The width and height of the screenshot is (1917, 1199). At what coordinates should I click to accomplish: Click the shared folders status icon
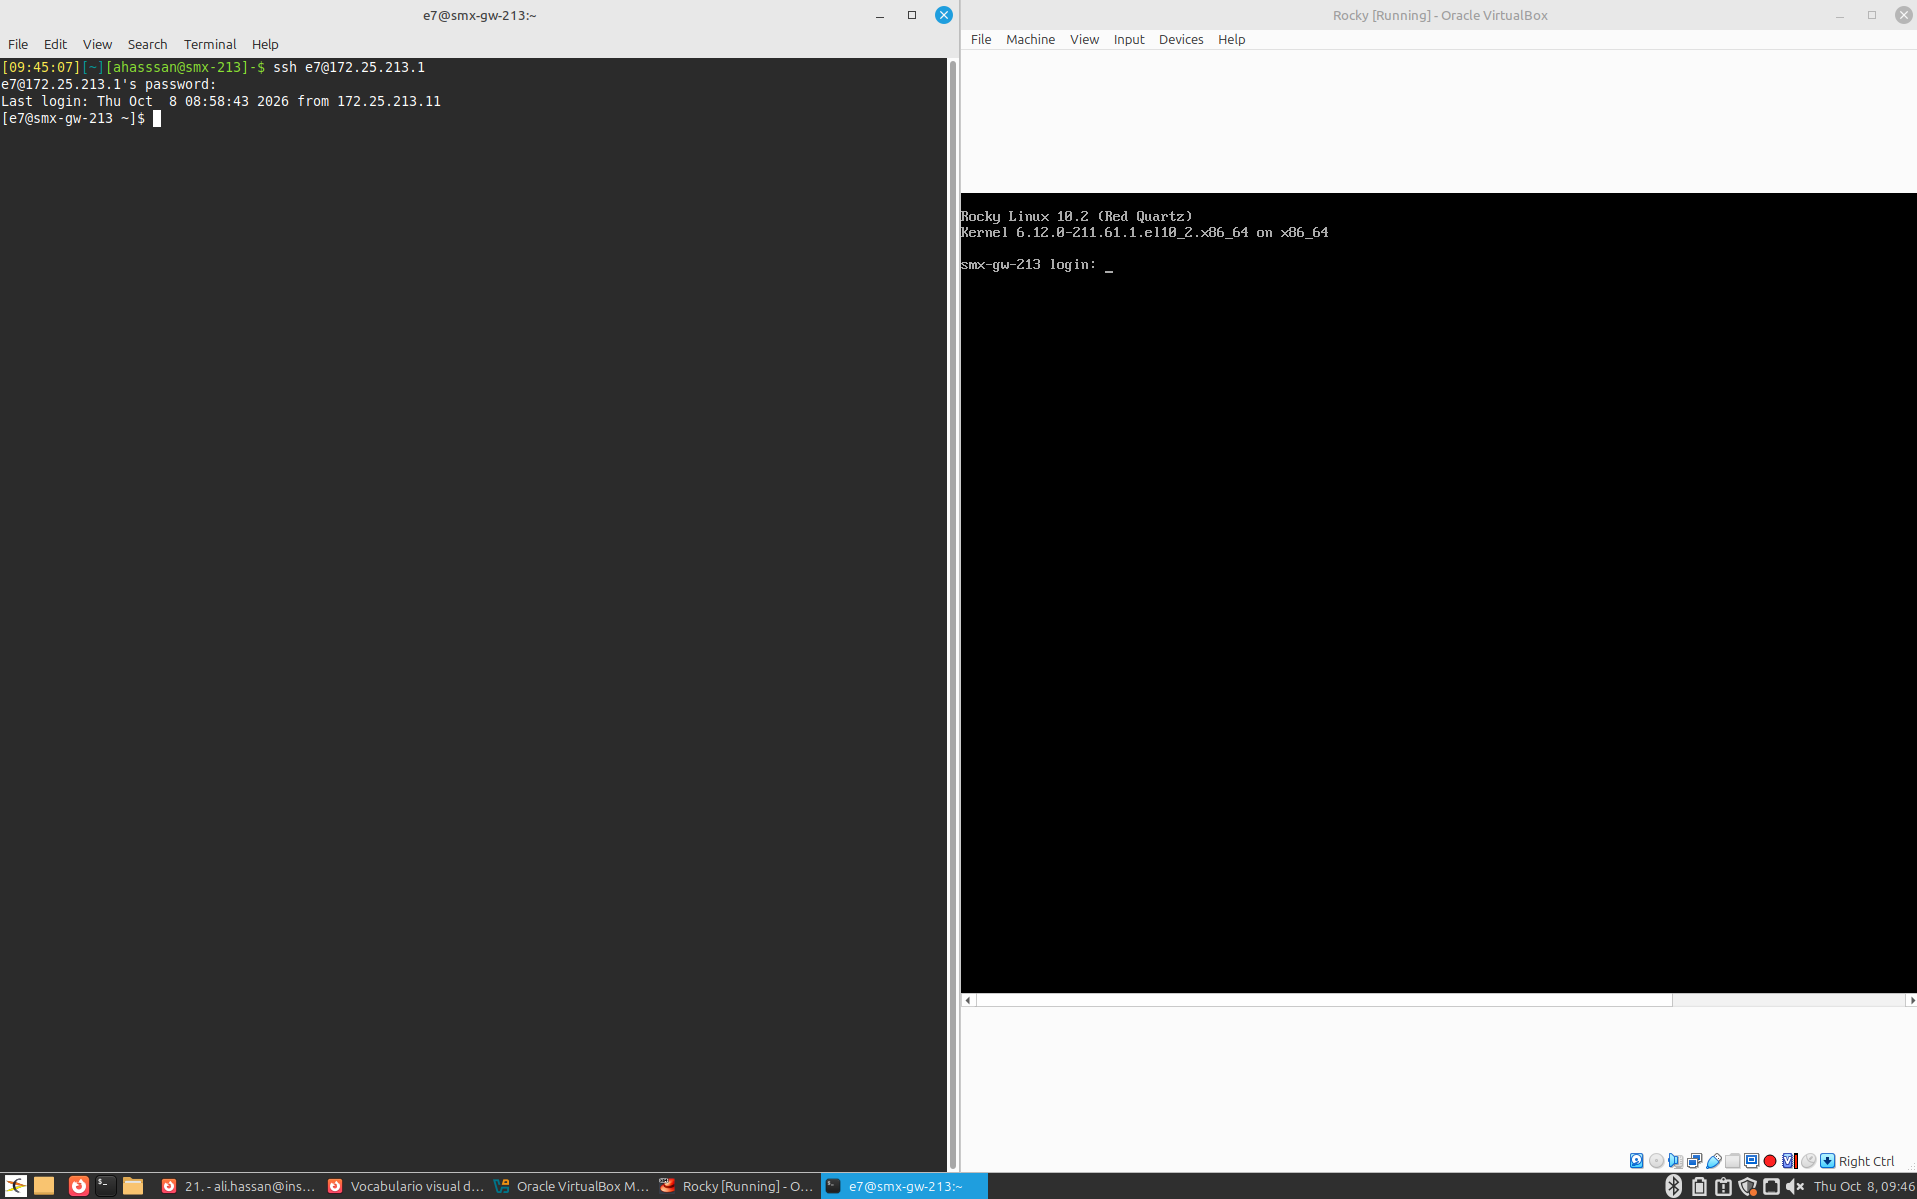(x=1732, y=1161)
